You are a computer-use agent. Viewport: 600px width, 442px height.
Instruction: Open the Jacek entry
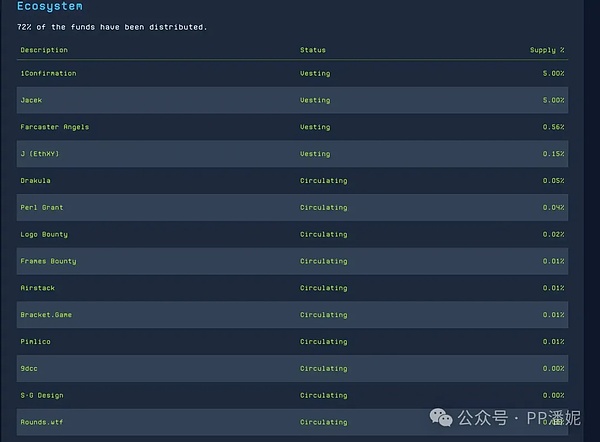tap(32, 100)
